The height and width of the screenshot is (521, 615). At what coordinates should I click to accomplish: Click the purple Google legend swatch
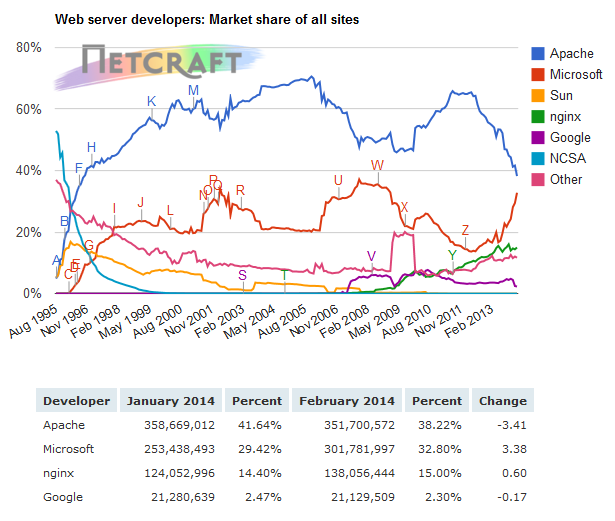(538, 138)
